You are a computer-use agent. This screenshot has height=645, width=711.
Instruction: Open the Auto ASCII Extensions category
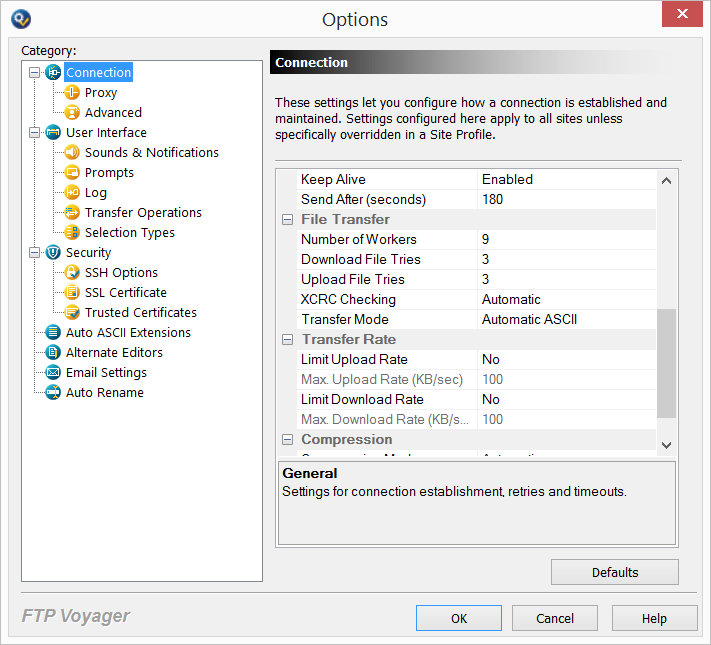[128, 332]
